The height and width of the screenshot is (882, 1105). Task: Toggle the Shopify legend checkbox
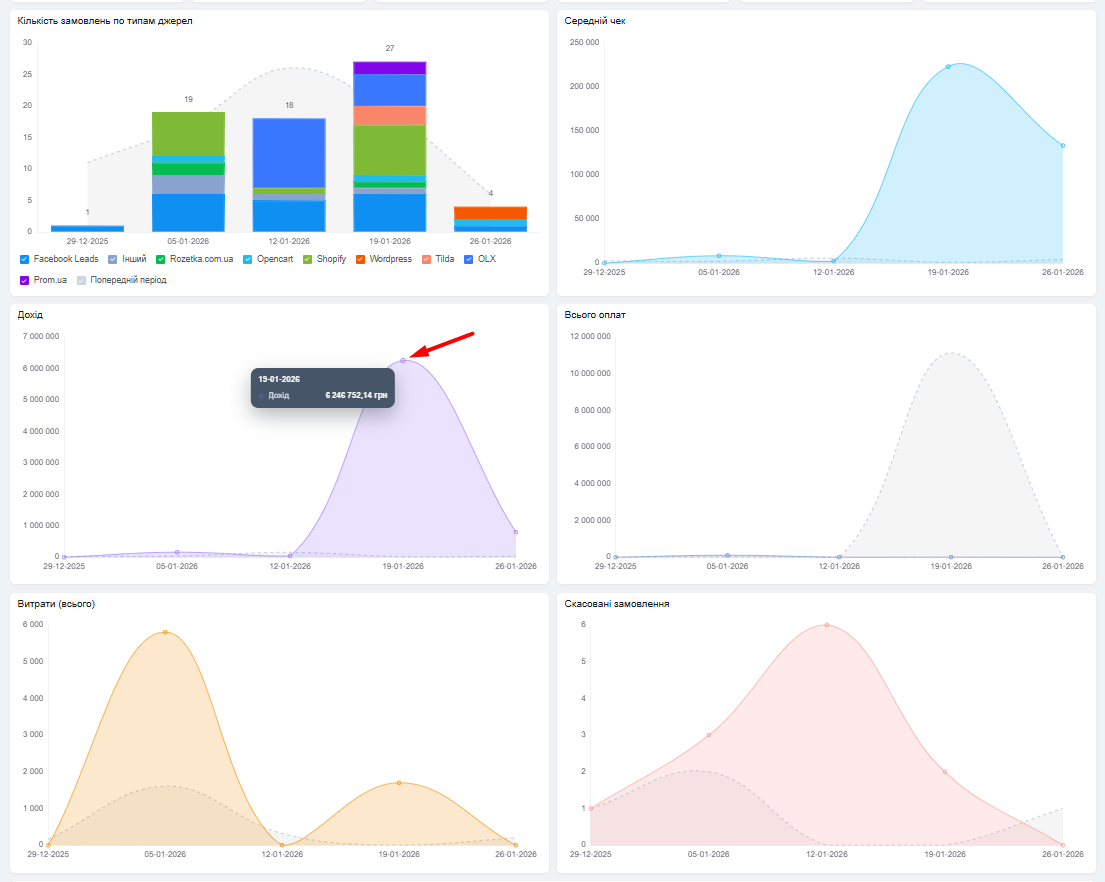click(x=308, y=259)
